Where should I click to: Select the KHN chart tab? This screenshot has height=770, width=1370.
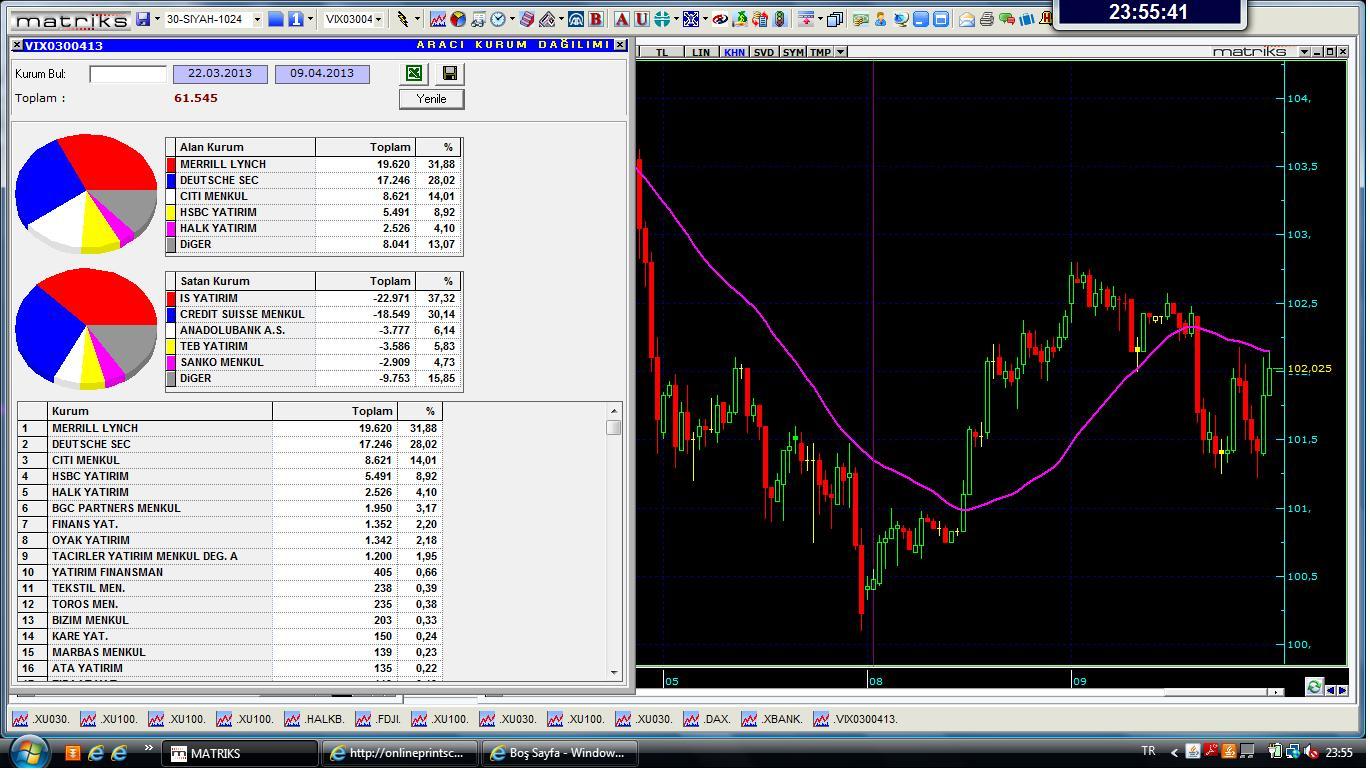pos(734,52)
